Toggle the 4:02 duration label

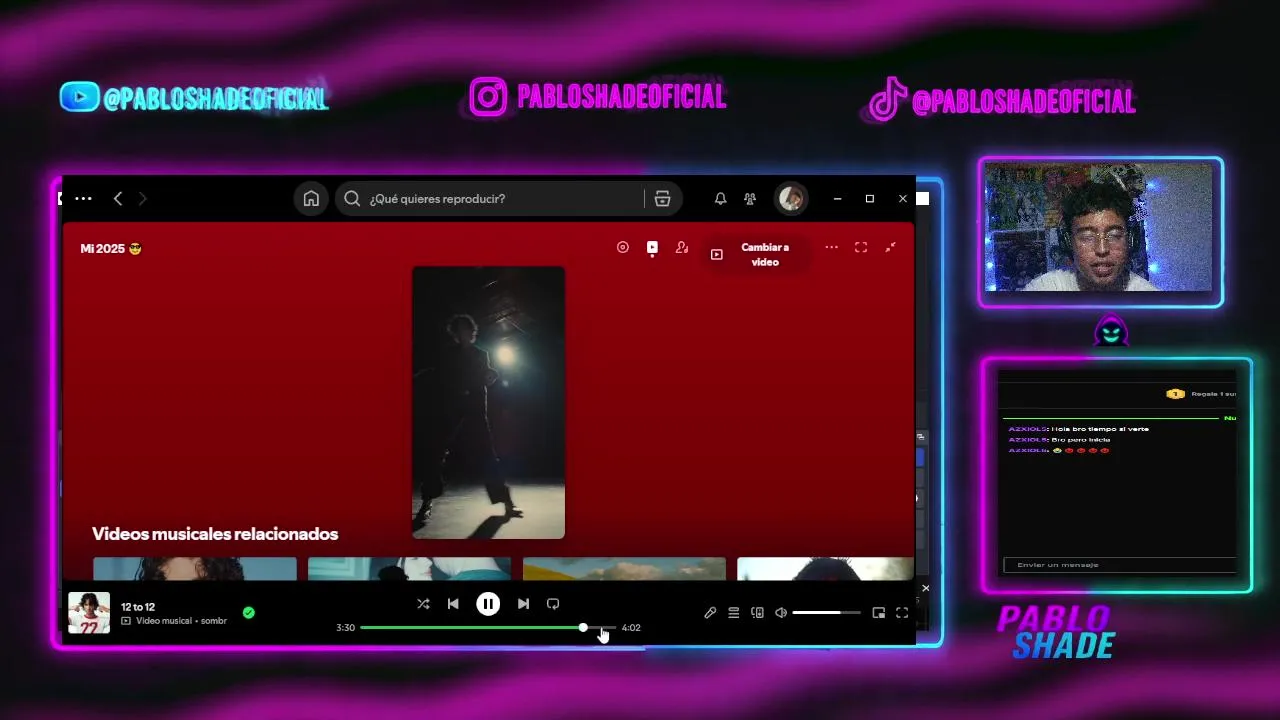pyautogui.click(x=631, y=628)
